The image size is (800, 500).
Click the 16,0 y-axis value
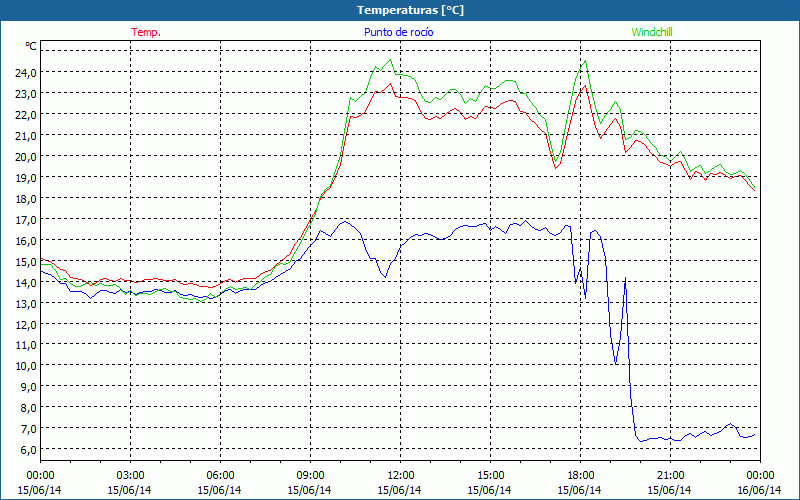pos(26,240)
